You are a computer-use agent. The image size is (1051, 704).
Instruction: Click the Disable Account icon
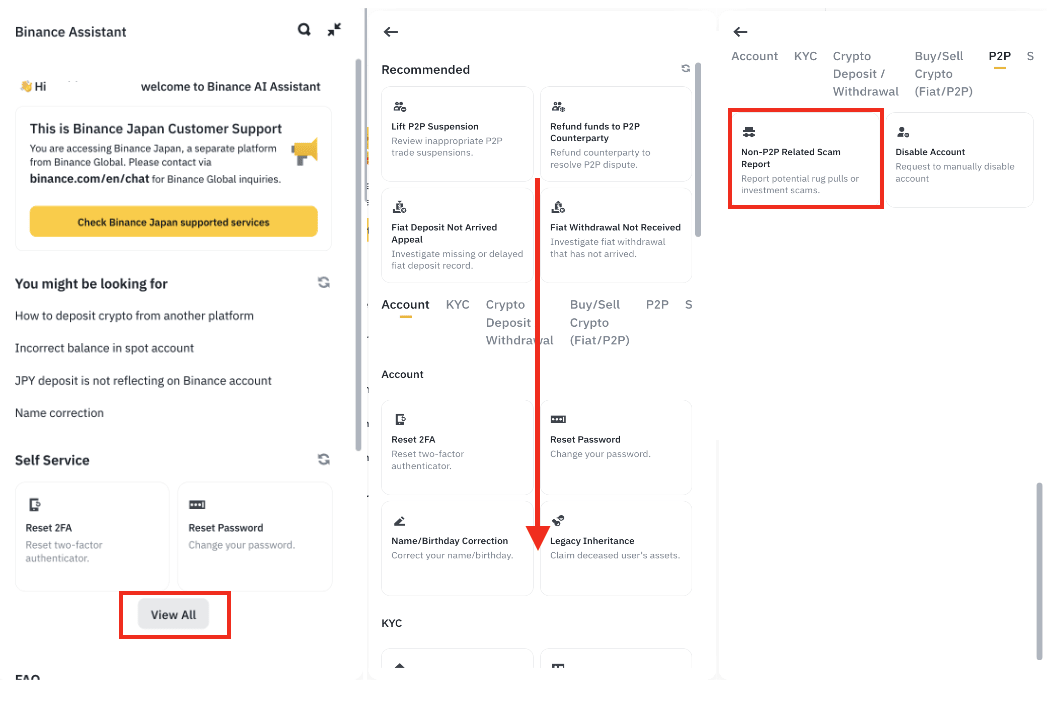coord(903,131)
